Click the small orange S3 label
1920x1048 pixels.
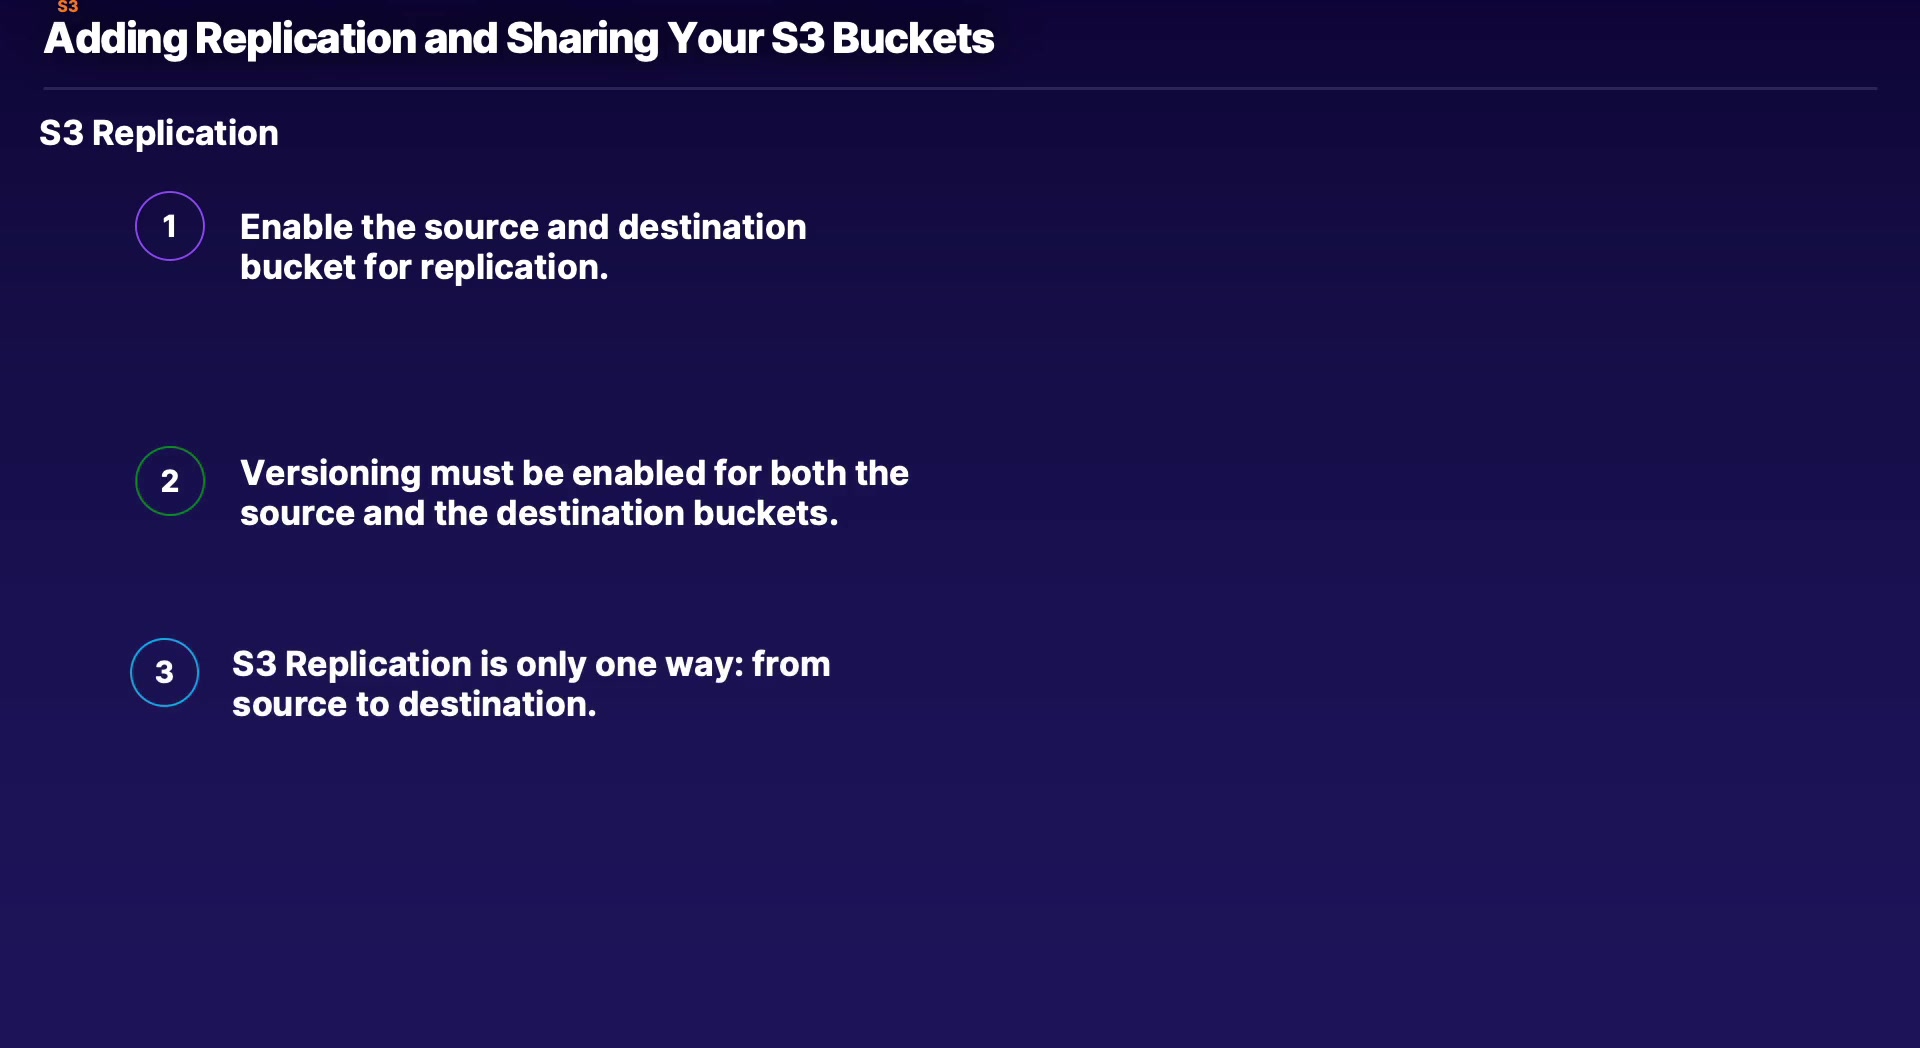click(x=67, y=7)
